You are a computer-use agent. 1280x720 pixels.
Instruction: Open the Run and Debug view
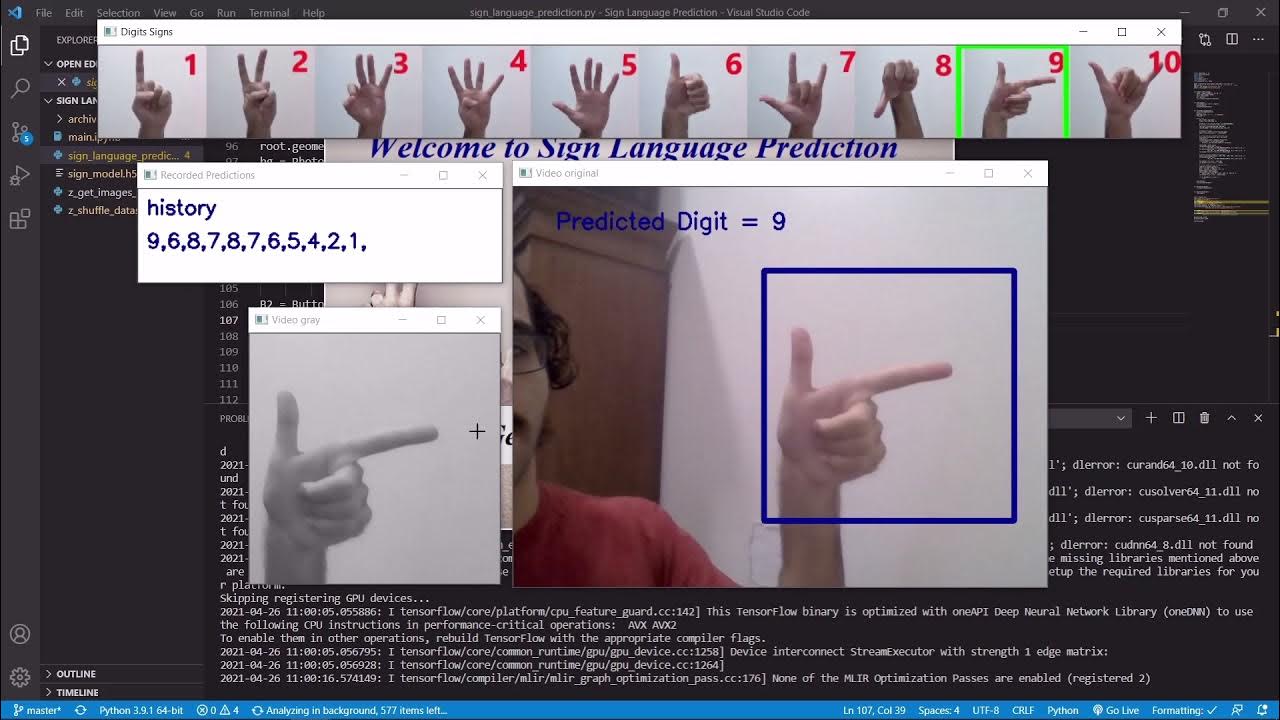pyautogui.click(x=20, y=176)
